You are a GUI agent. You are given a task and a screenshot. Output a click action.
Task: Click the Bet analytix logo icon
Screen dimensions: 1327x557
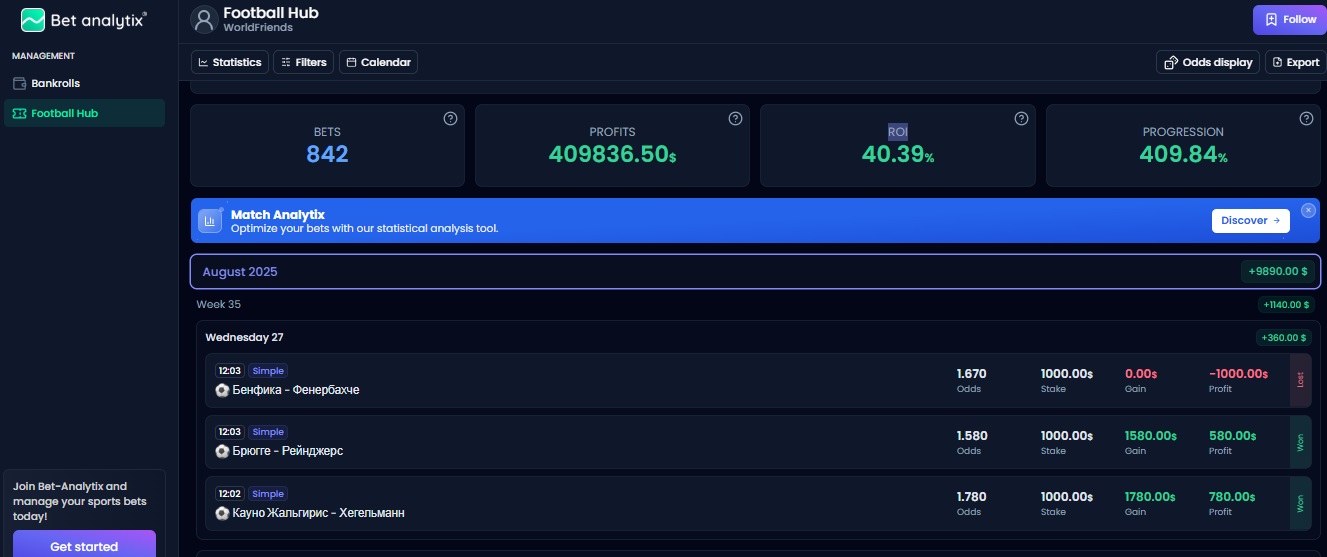[x=33, y=19]
